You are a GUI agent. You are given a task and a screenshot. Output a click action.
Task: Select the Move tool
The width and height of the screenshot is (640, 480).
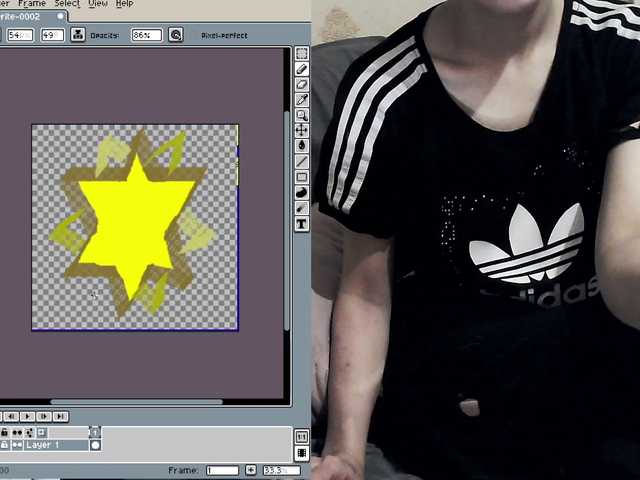pos(302,131)
